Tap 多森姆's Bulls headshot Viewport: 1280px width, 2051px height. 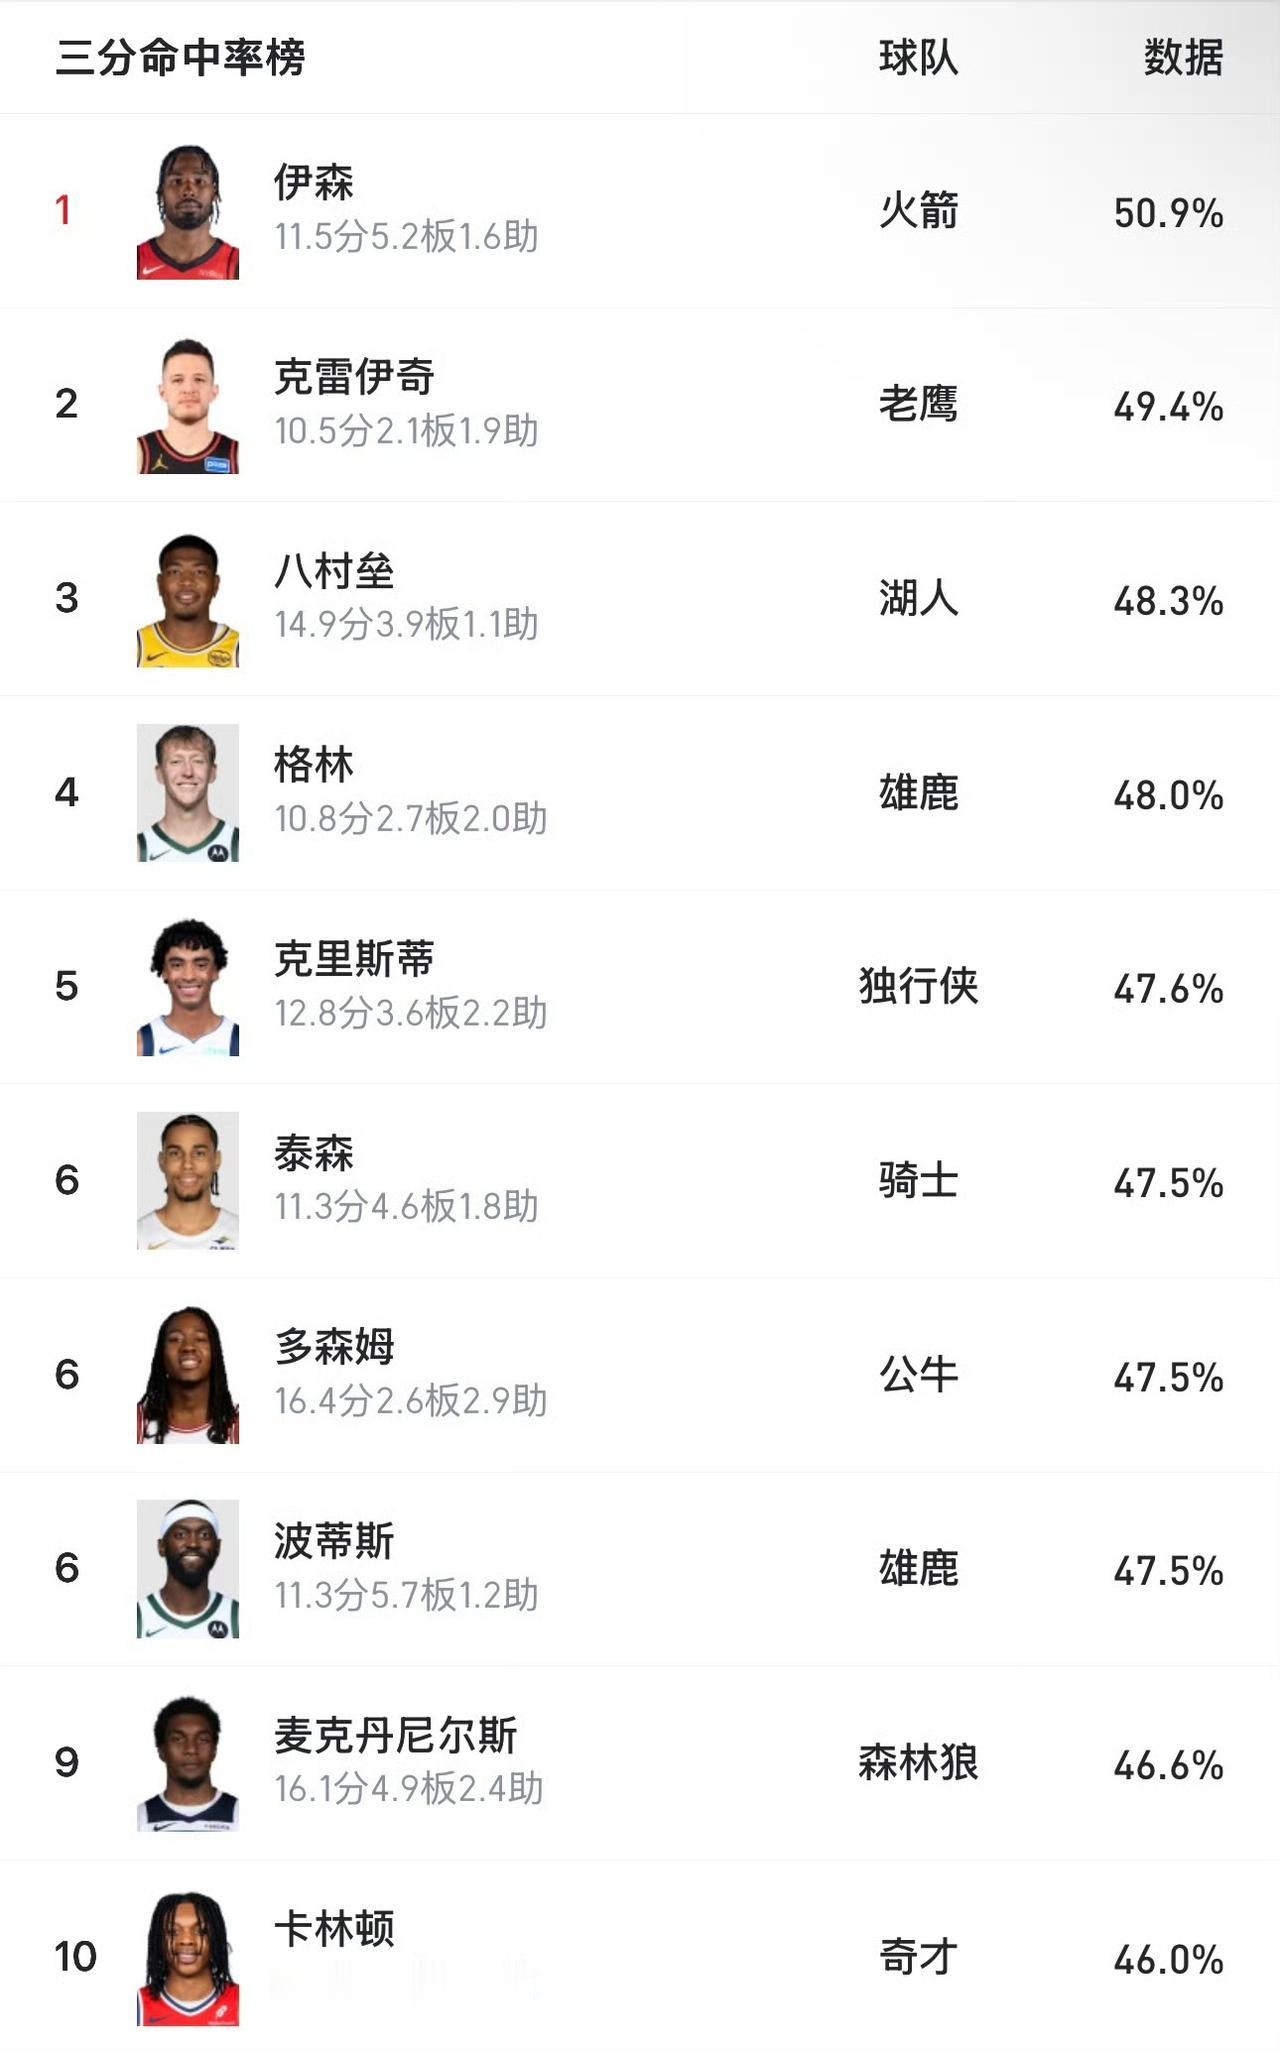[x=188, y=1375]
